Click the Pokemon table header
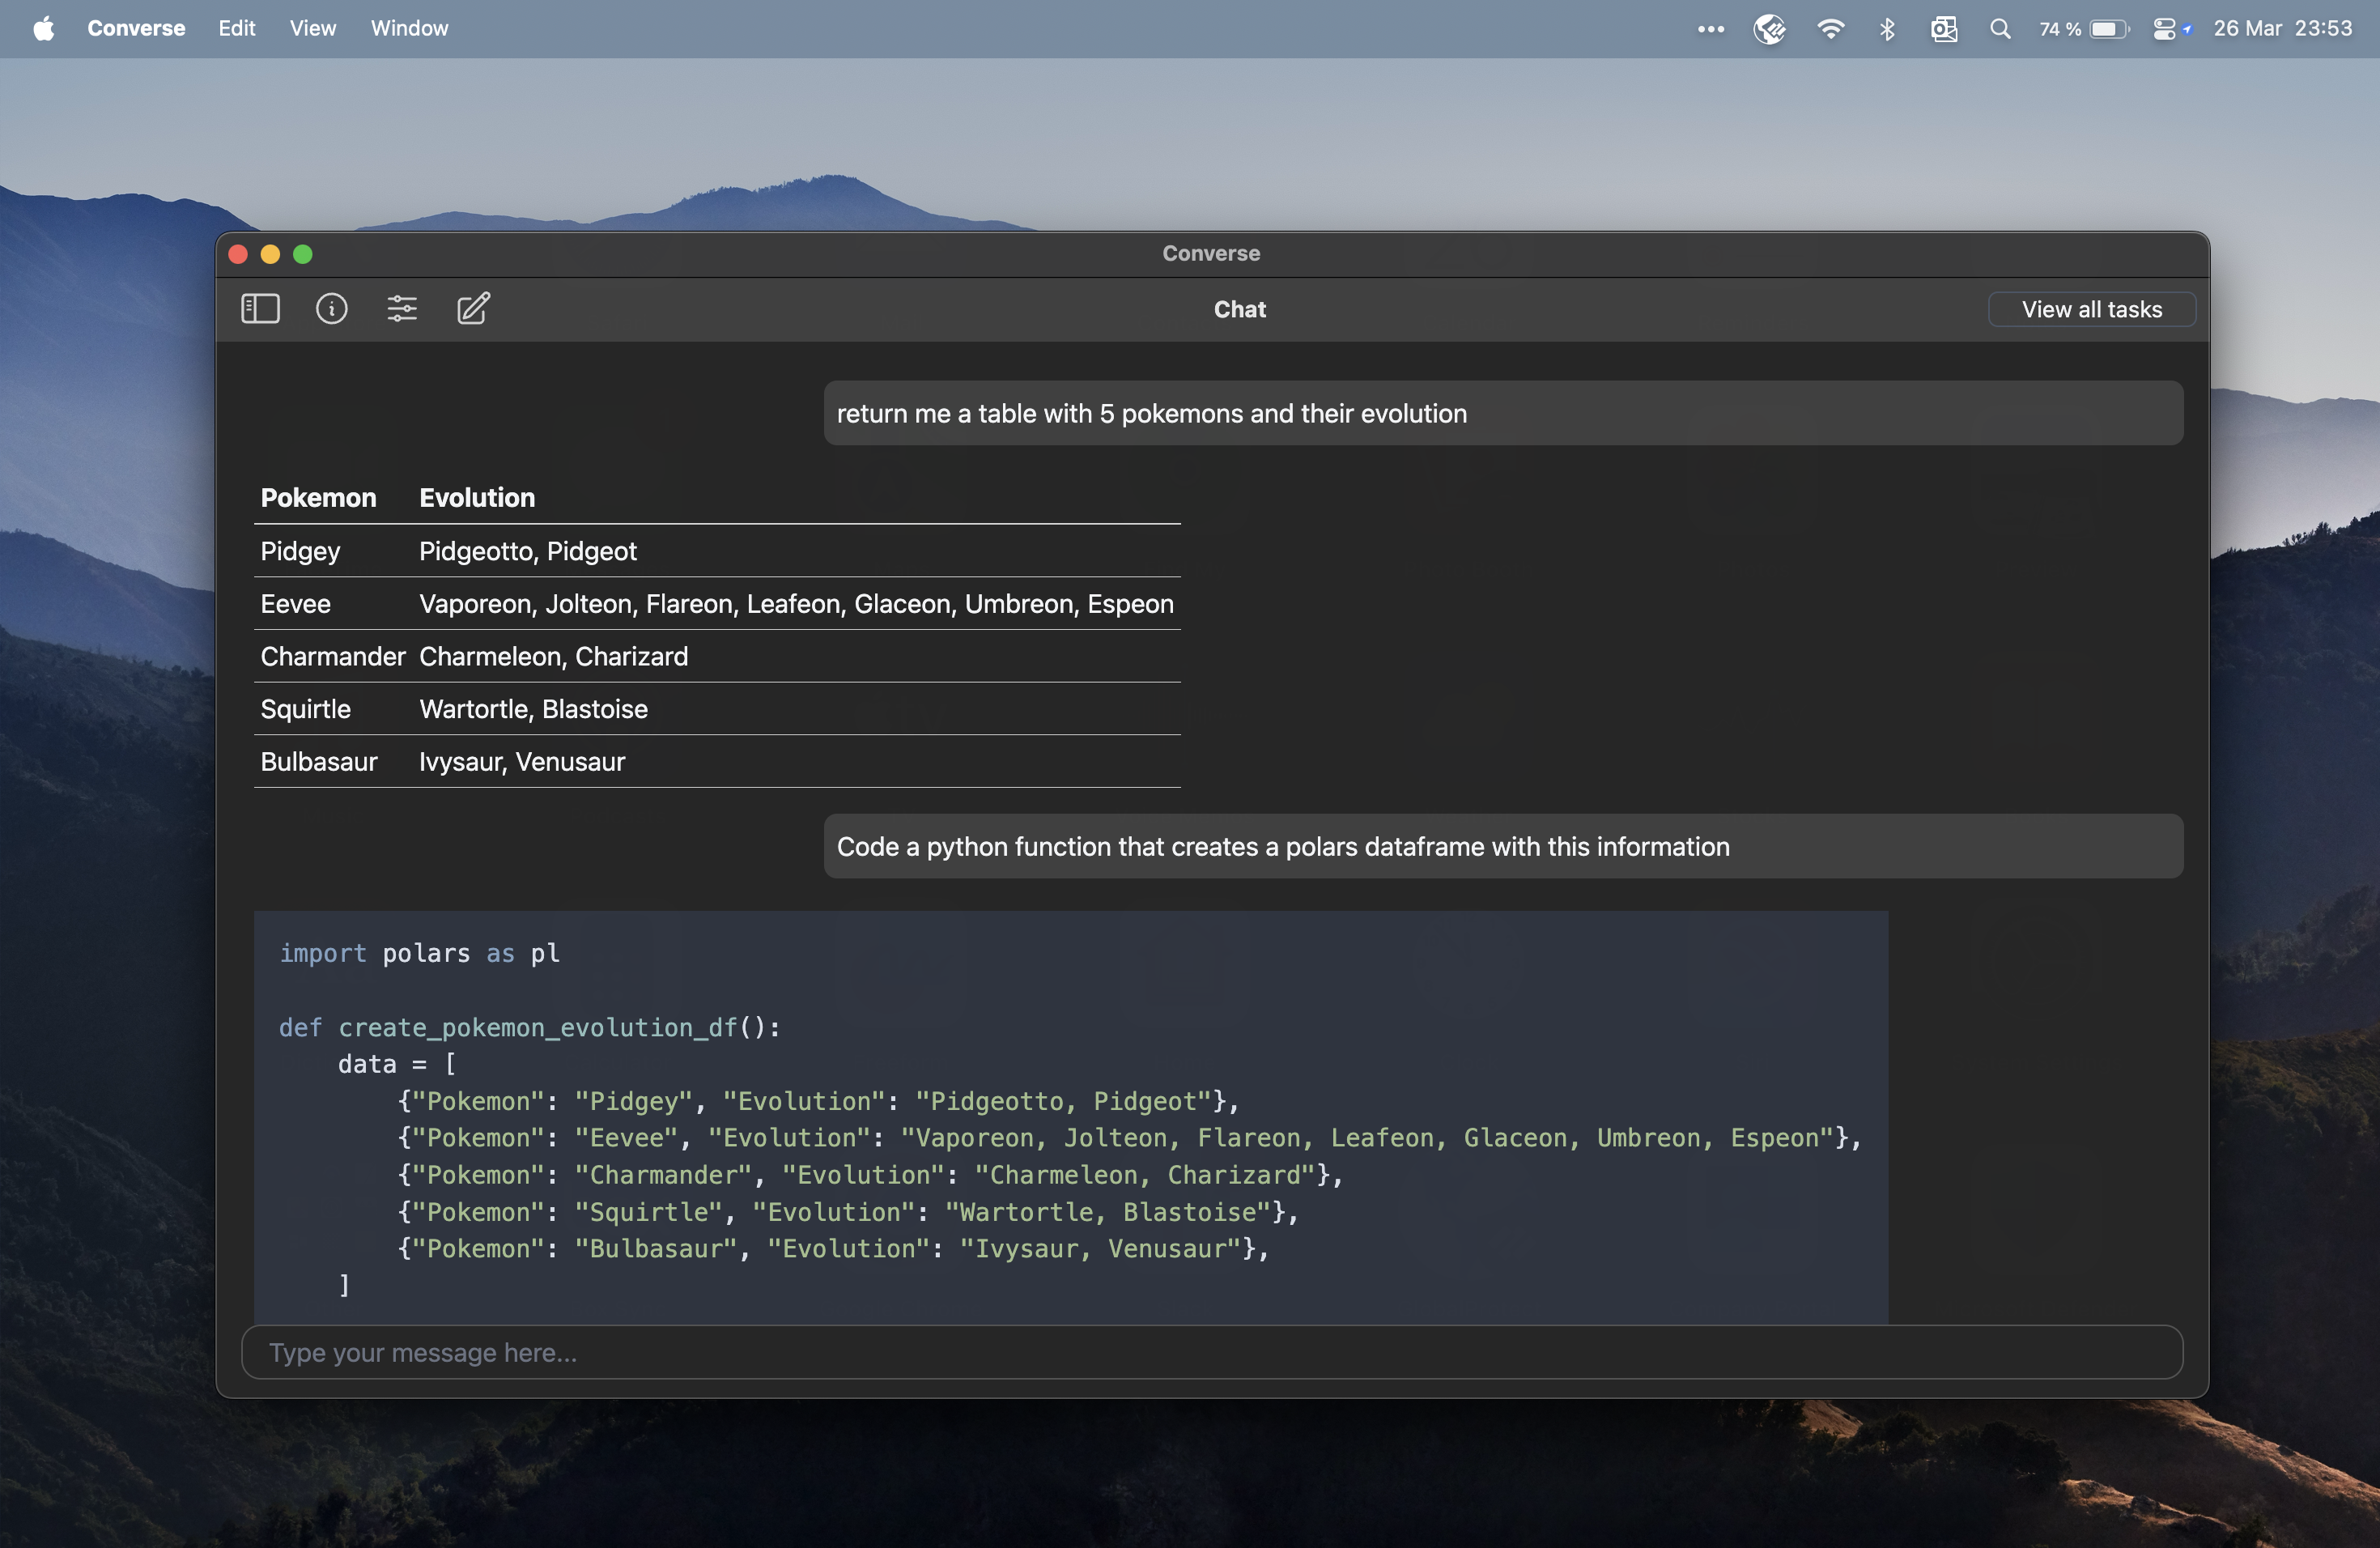 [318, 497]
